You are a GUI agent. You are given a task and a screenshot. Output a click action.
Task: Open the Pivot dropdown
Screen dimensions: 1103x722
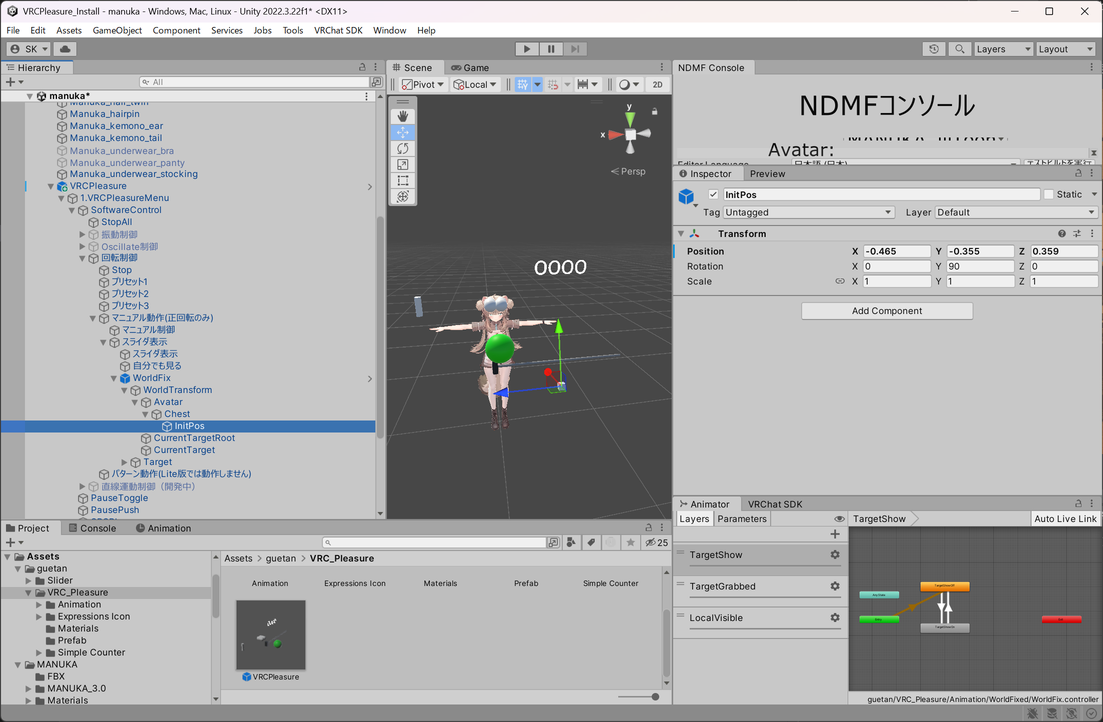click(422, 84)
